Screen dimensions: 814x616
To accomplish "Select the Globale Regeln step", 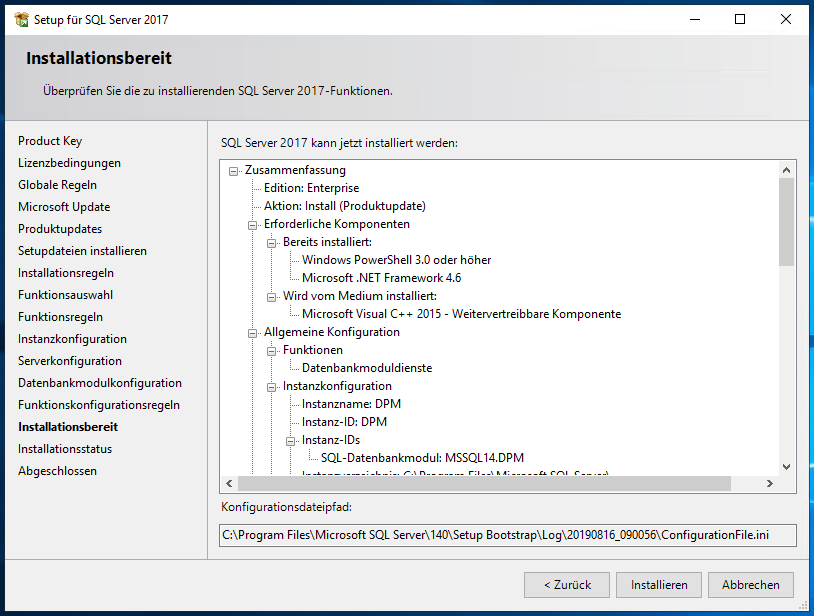I will [57, 185].
